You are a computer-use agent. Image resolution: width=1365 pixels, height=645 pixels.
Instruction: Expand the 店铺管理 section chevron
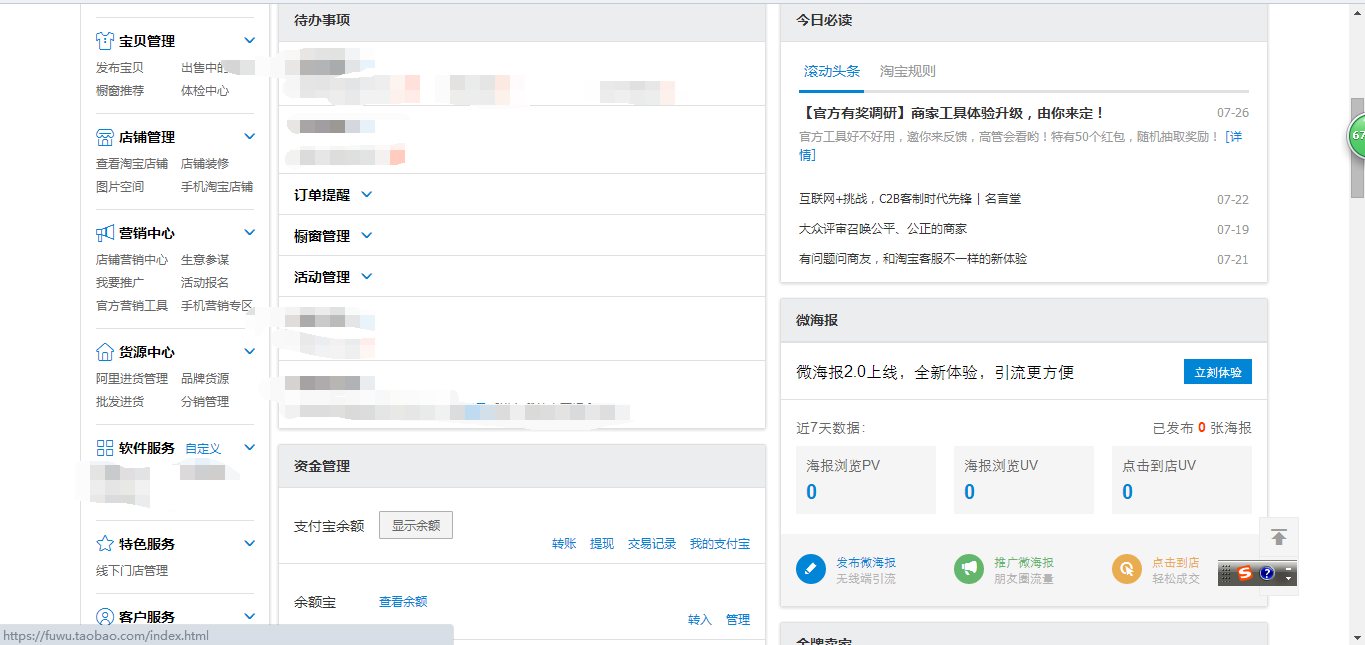pos(250,136)
